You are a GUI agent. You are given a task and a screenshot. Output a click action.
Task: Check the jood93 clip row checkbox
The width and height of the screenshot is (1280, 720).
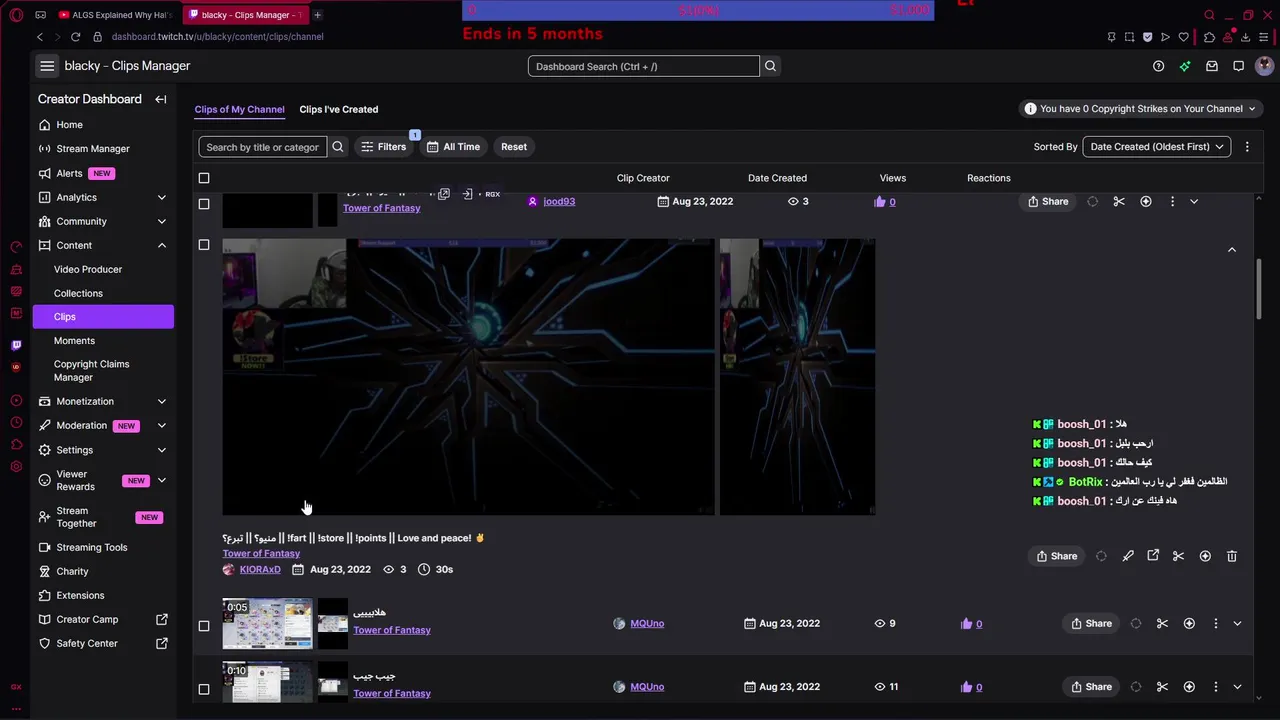point(204,203)
